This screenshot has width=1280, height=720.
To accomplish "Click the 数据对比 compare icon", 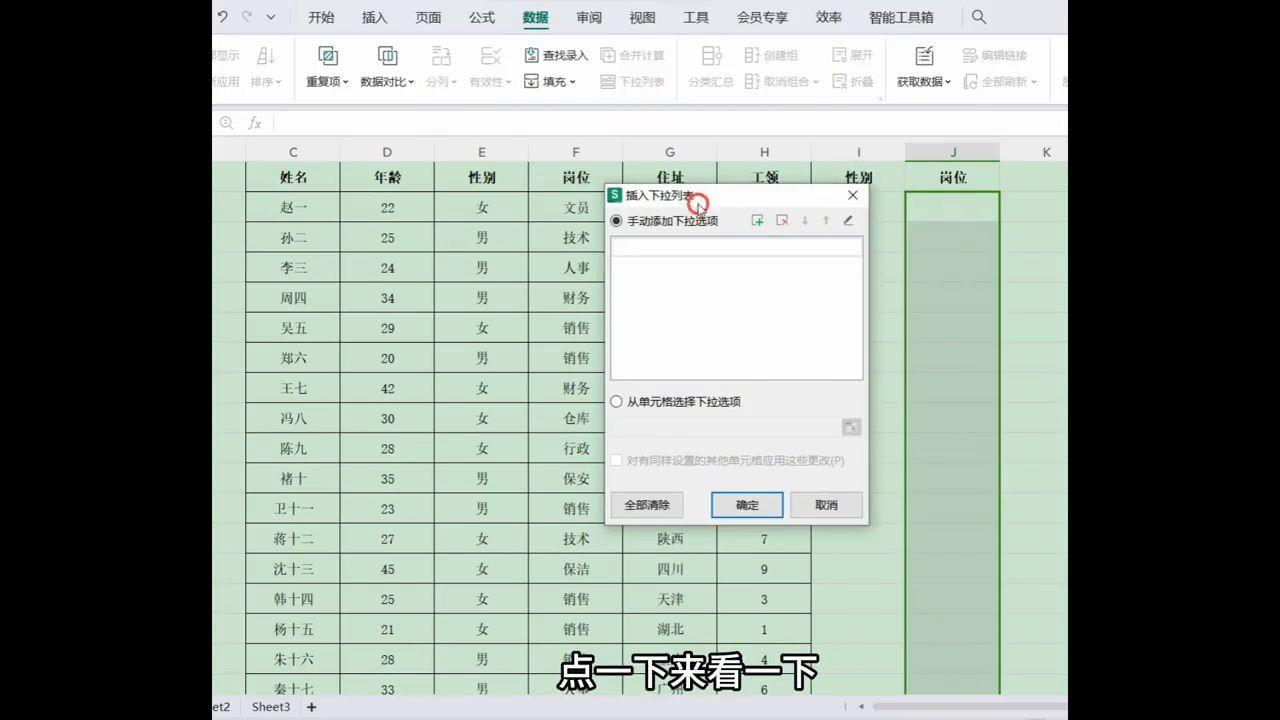I will (x=387, y=56).
